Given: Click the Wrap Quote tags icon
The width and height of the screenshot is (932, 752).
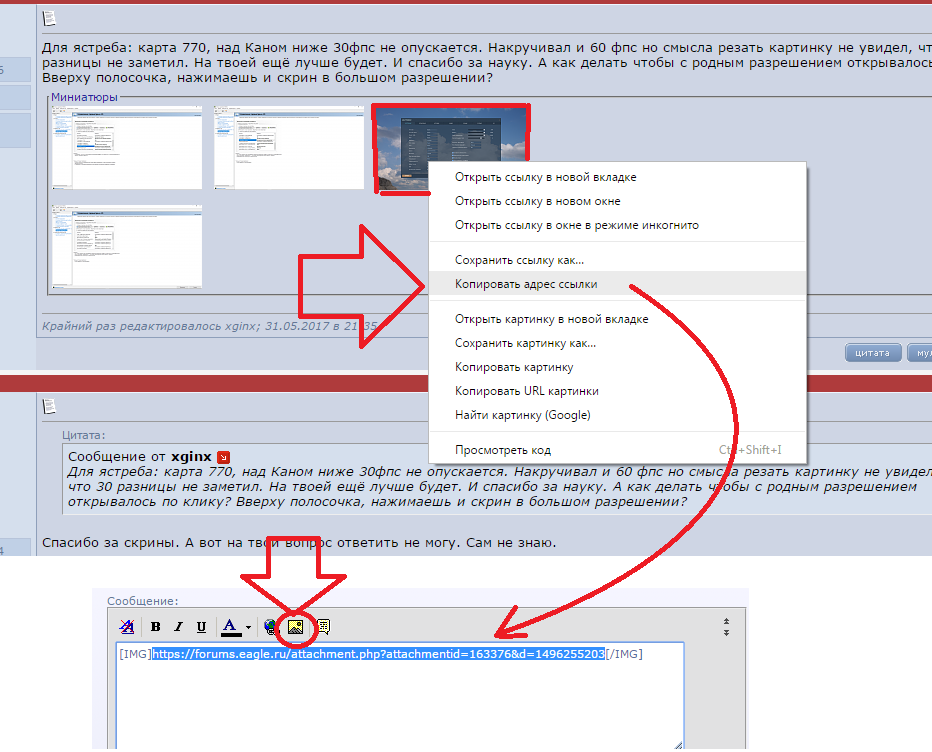Looking at the screenshot, I should 323,627.
